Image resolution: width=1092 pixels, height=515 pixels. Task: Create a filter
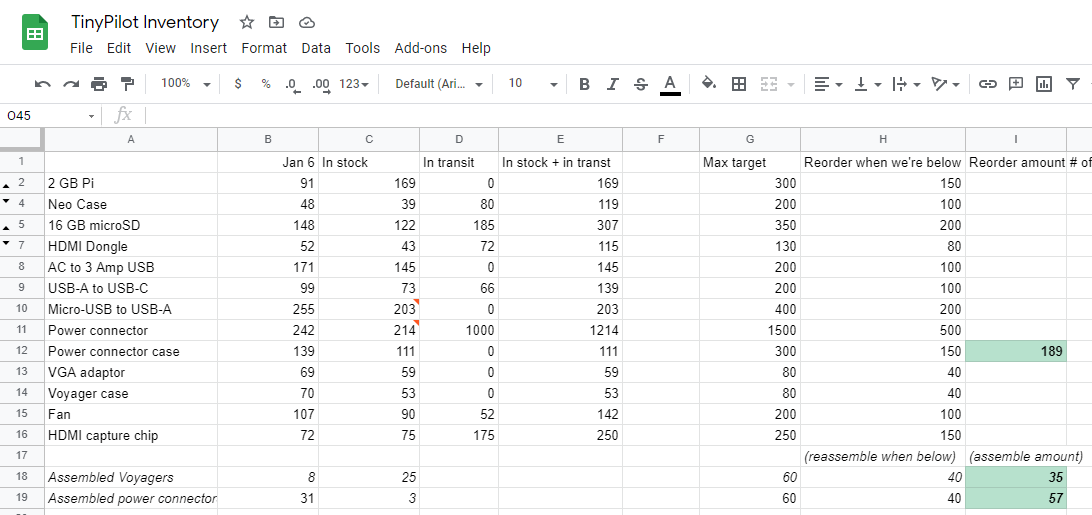[x=1072, y=84]
